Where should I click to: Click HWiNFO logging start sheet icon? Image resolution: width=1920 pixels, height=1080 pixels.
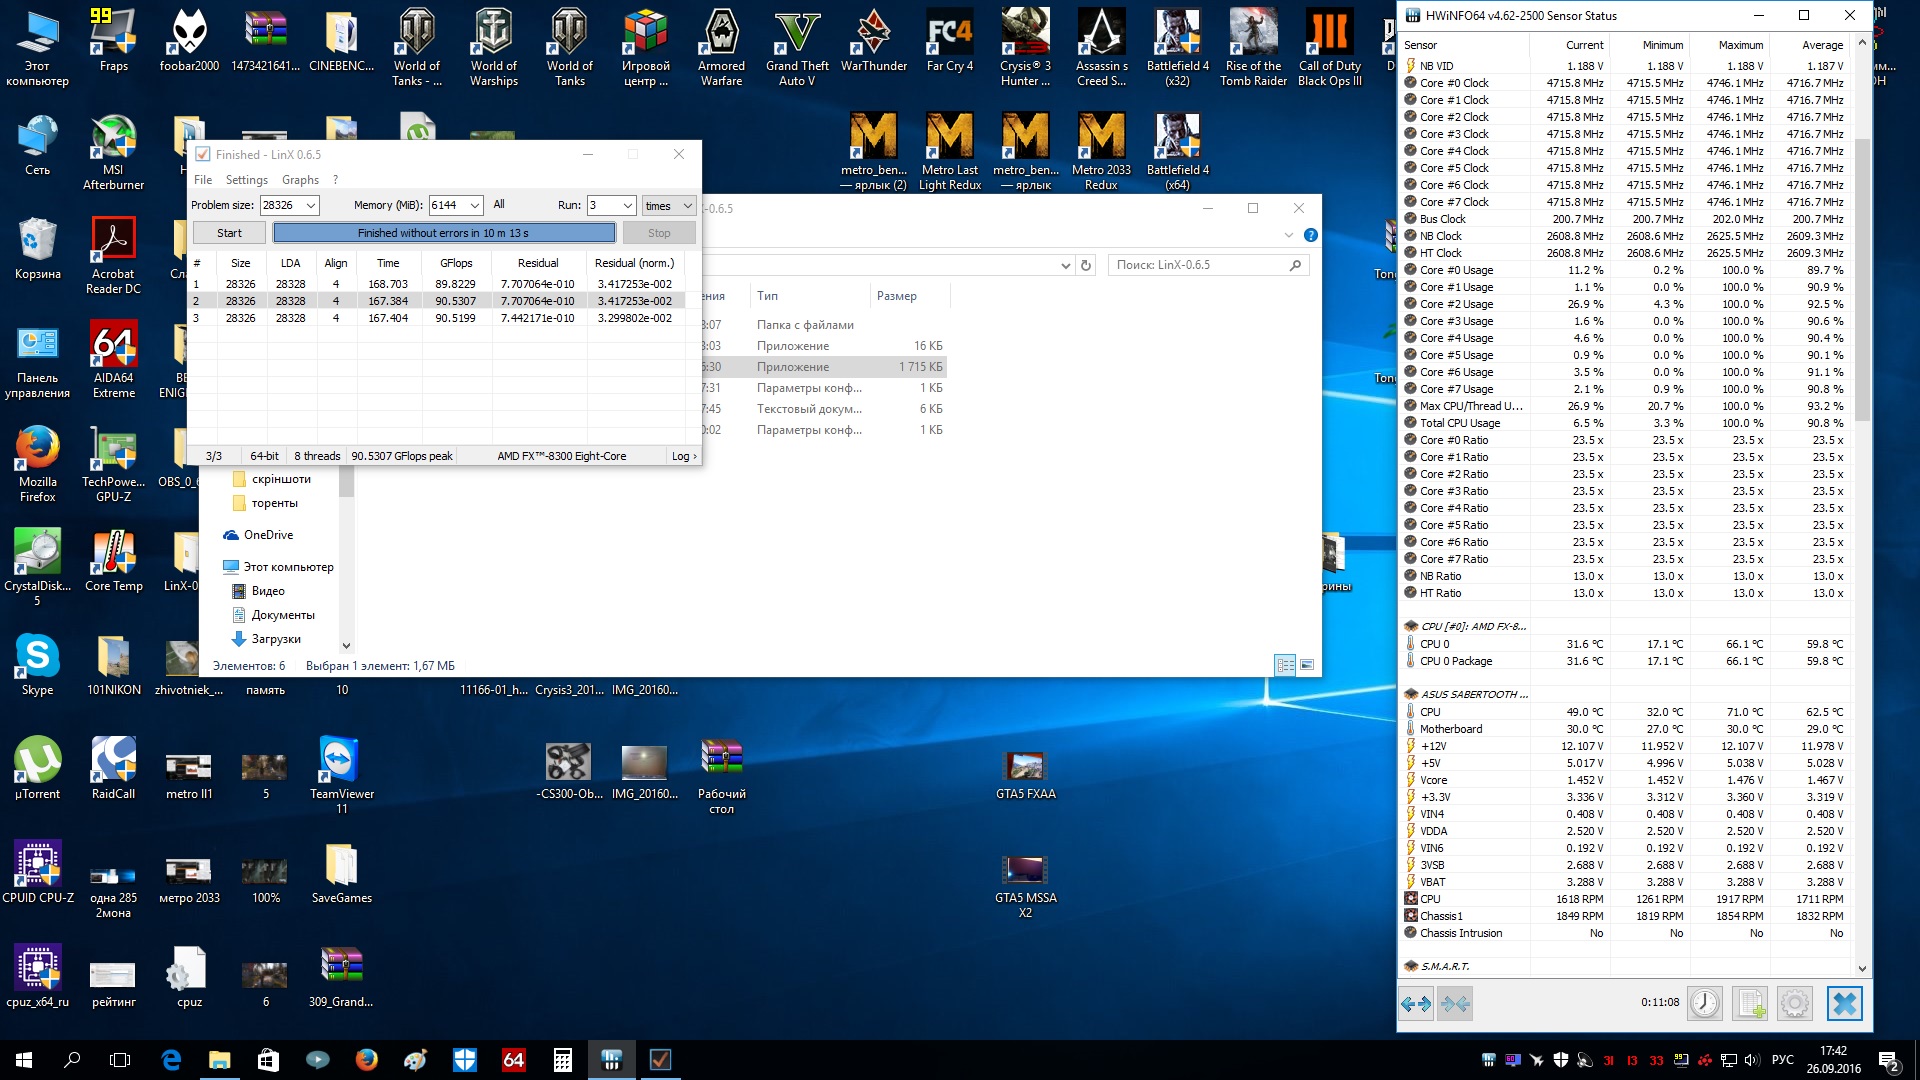pyautogui.click(x=1750, y=1003)
